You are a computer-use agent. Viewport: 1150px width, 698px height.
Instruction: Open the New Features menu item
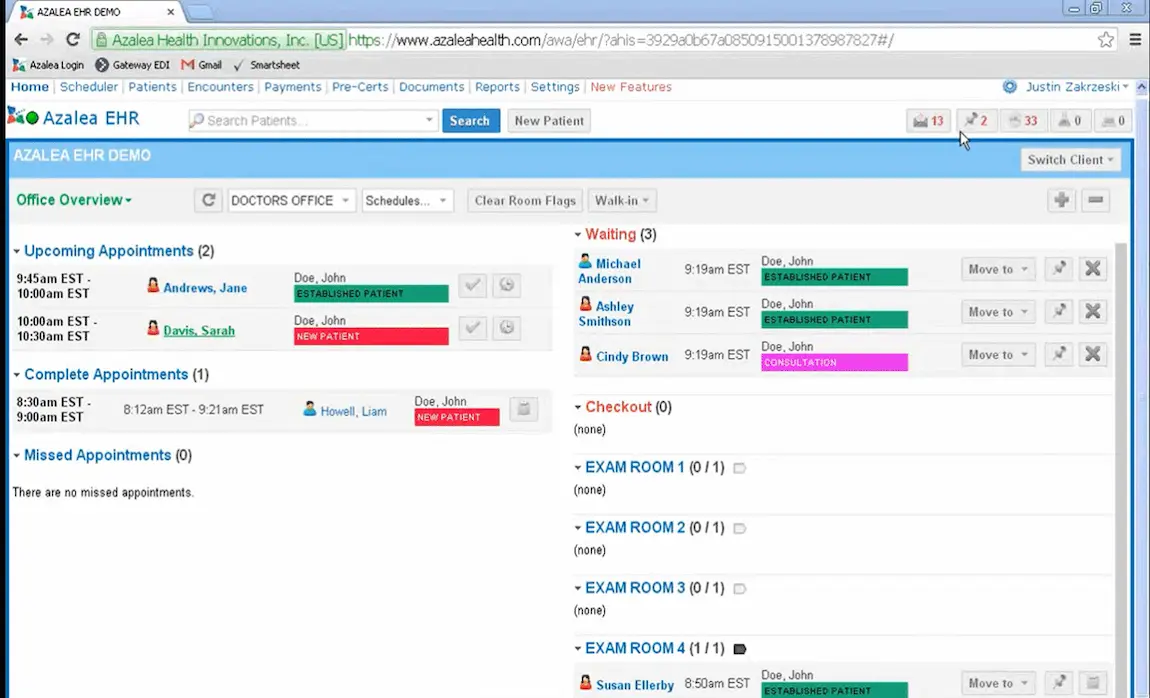point(630,87)
